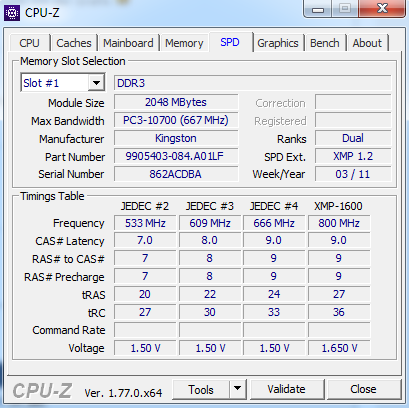Screen dimensions: 409x408
Task: Click the 609 MHz frequency cell
Action: click(210, 223)
